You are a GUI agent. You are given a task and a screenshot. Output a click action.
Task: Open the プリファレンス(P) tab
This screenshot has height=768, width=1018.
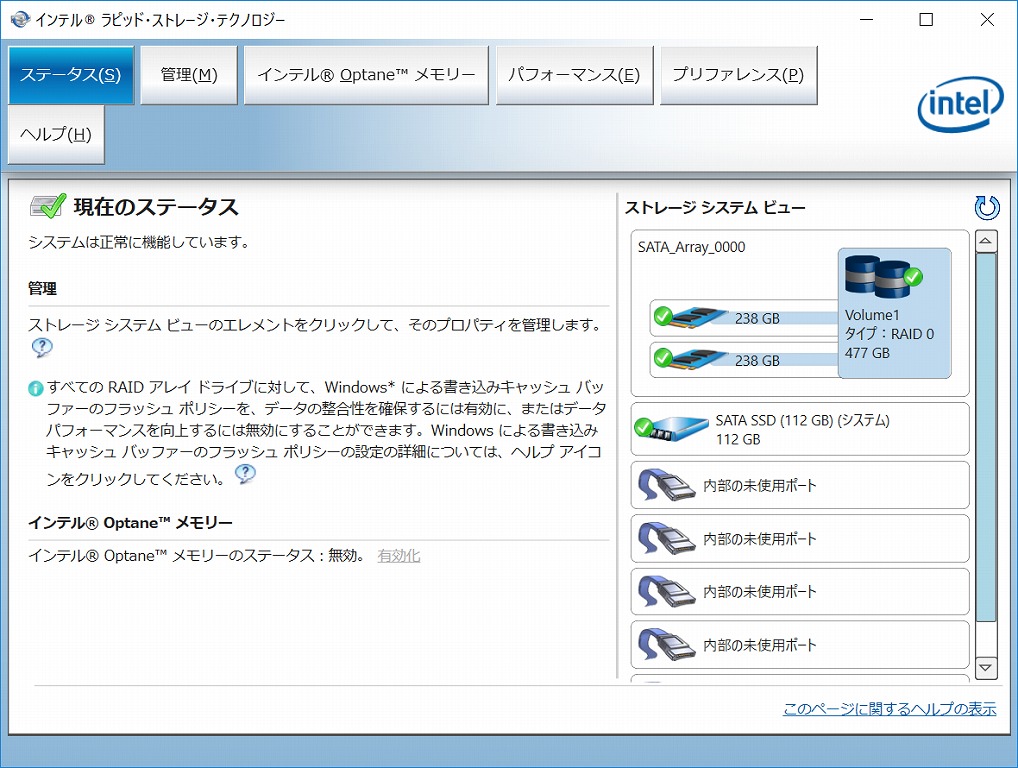(738, 75)
